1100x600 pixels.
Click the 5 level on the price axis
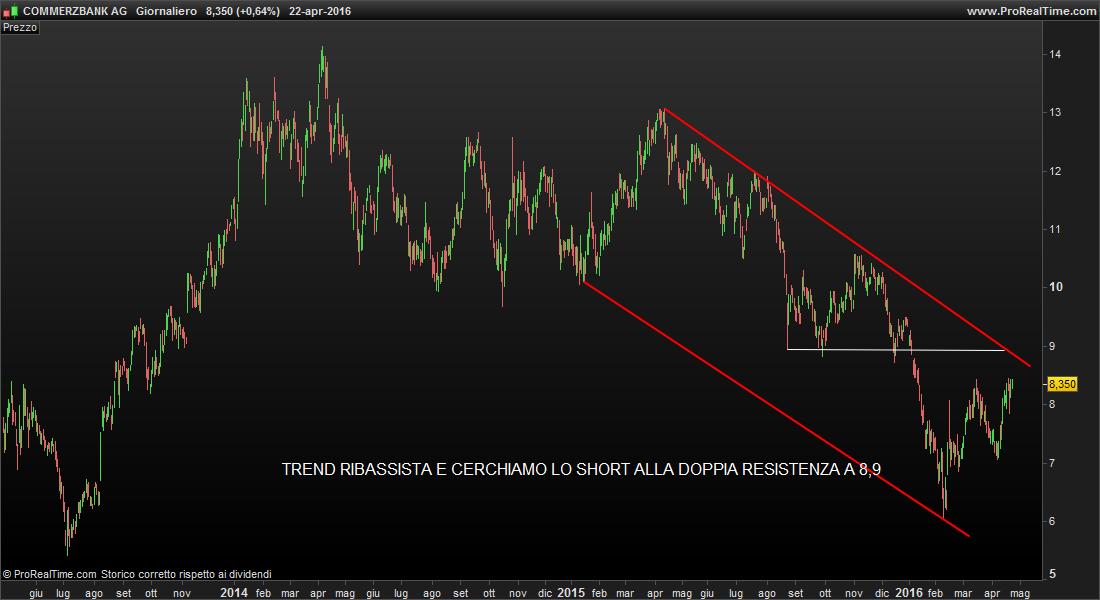pyautogui.click(x=1051, y=574)
